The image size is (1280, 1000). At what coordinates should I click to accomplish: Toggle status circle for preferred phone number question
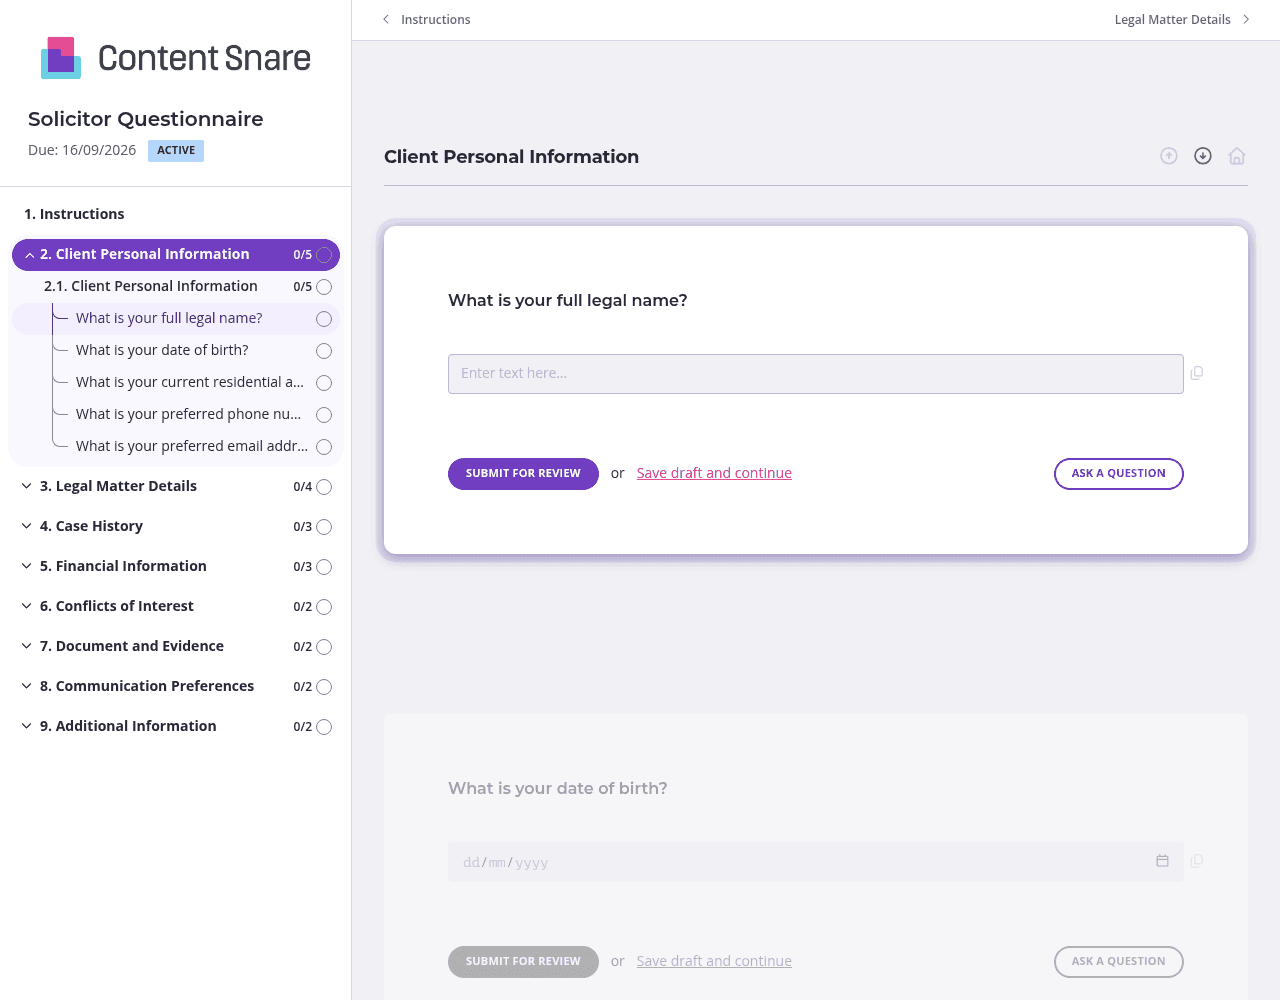tap(324, 415)
